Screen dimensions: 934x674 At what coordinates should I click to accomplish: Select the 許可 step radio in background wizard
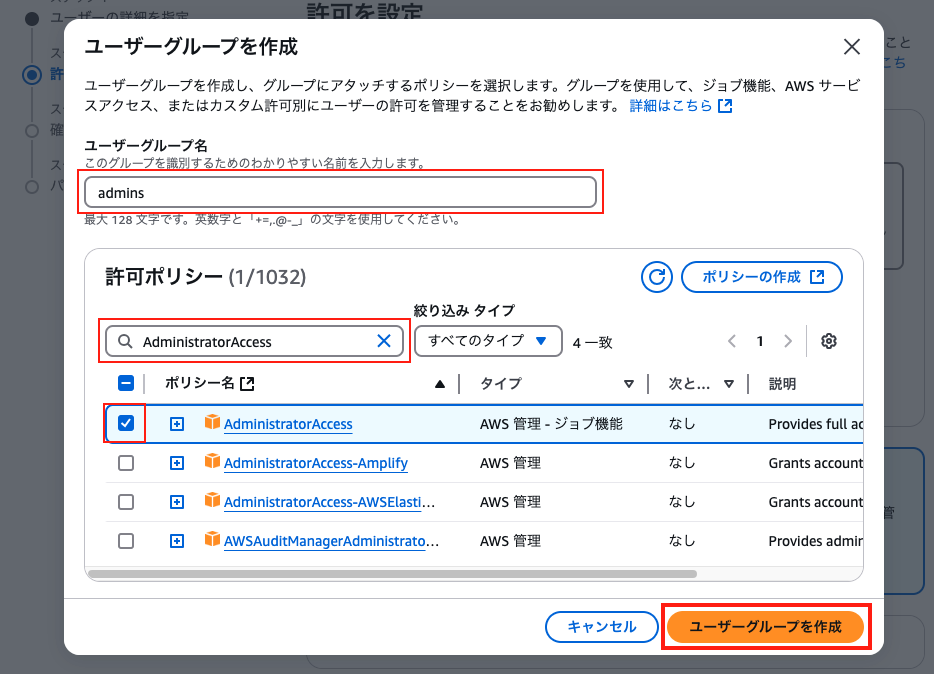click(x=32, y=74)
